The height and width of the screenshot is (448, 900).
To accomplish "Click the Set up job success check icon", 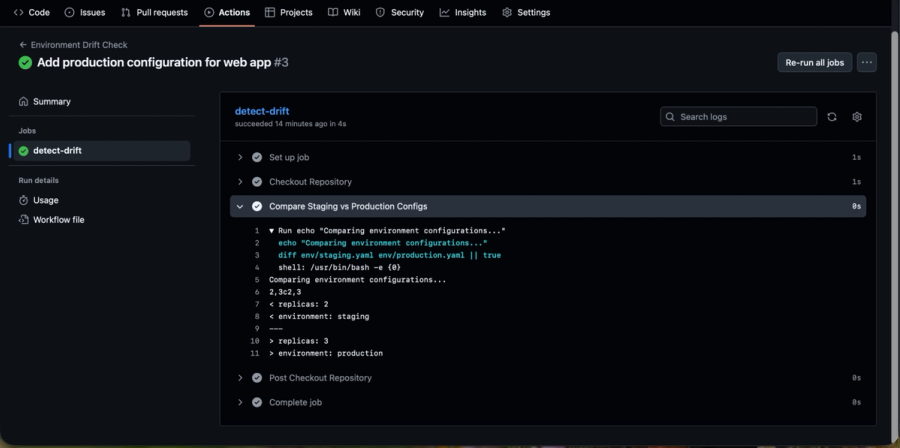I will point(257,157).
